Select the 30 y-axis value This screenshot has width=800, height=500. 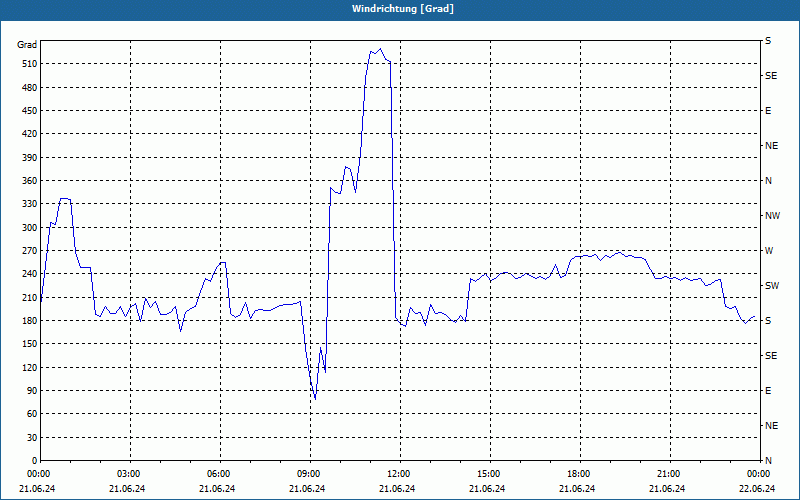coord(31,437)
